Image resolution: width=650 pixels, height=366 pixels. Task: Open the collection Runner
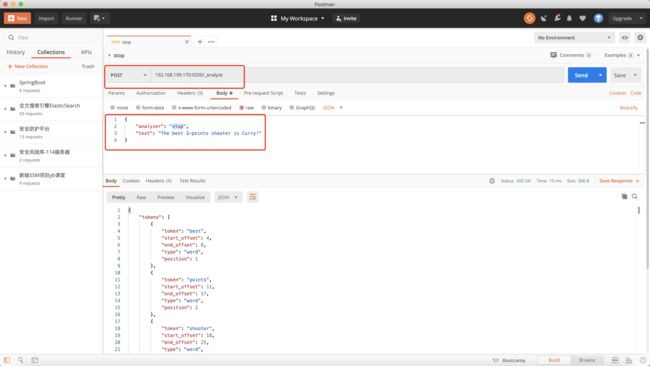coord(74,18)
